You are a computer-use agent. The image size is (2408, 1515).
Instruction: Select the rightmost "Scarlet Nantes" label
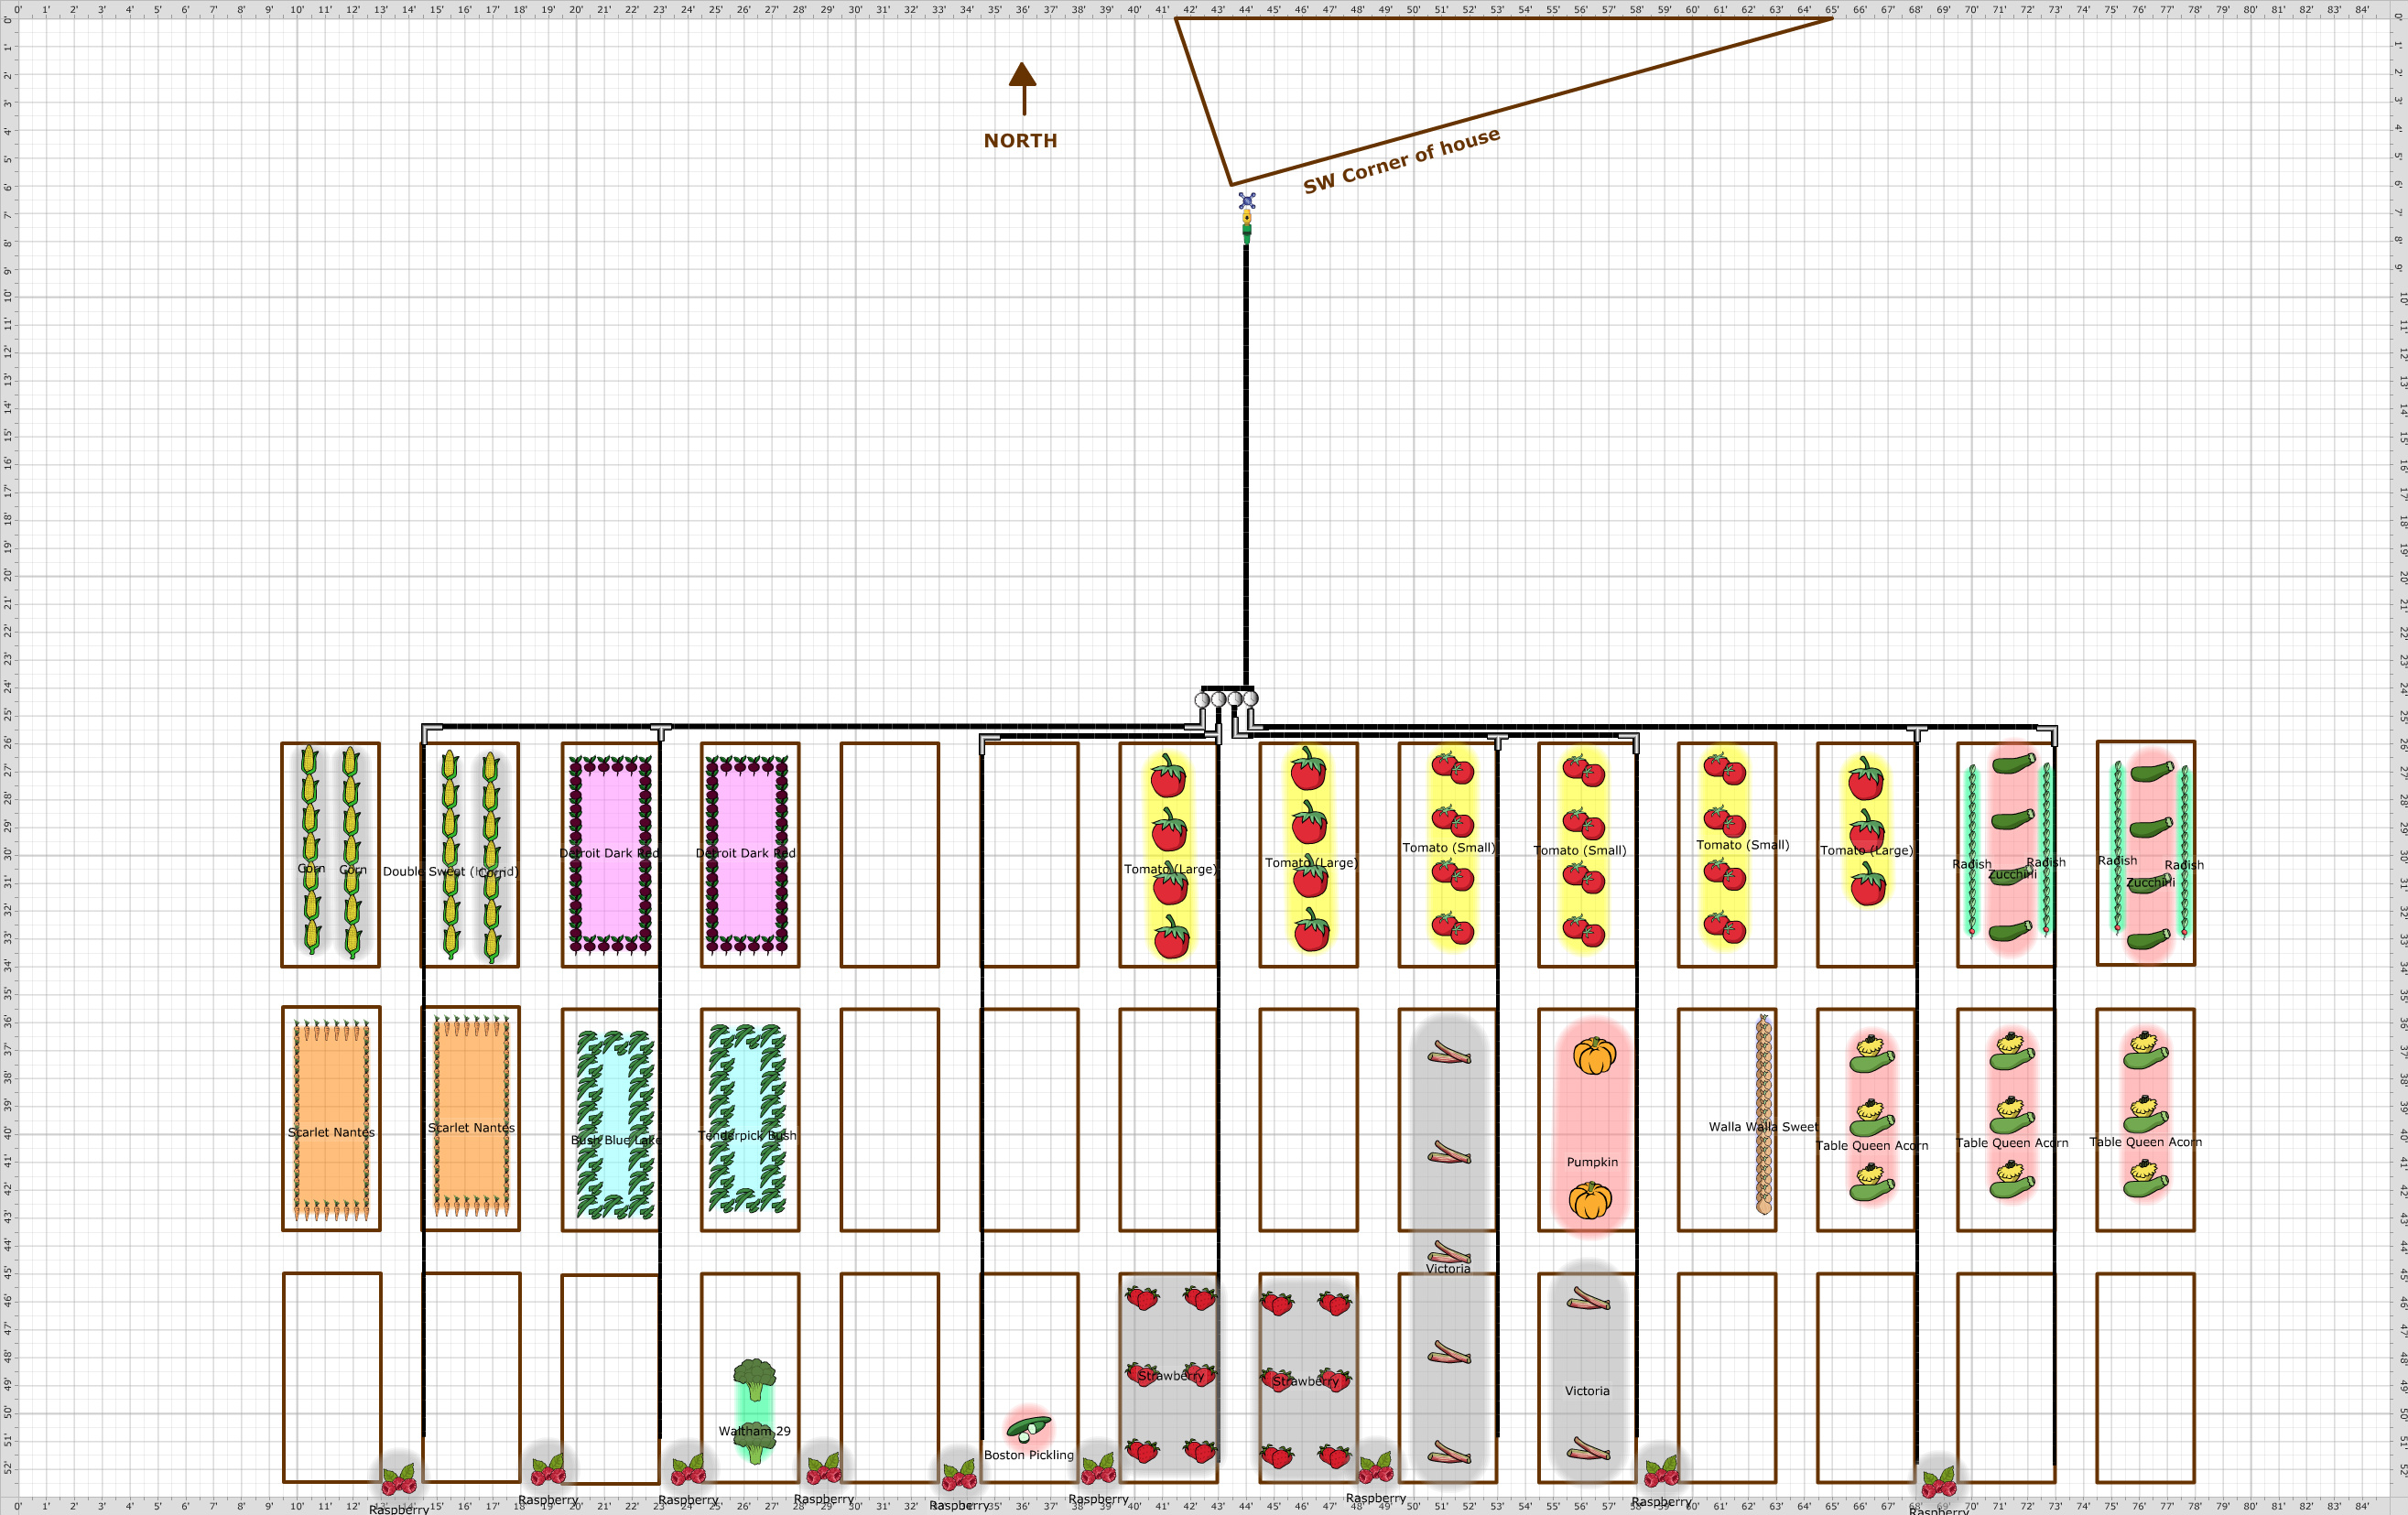pyautogui.click(x=471, y=1128)
